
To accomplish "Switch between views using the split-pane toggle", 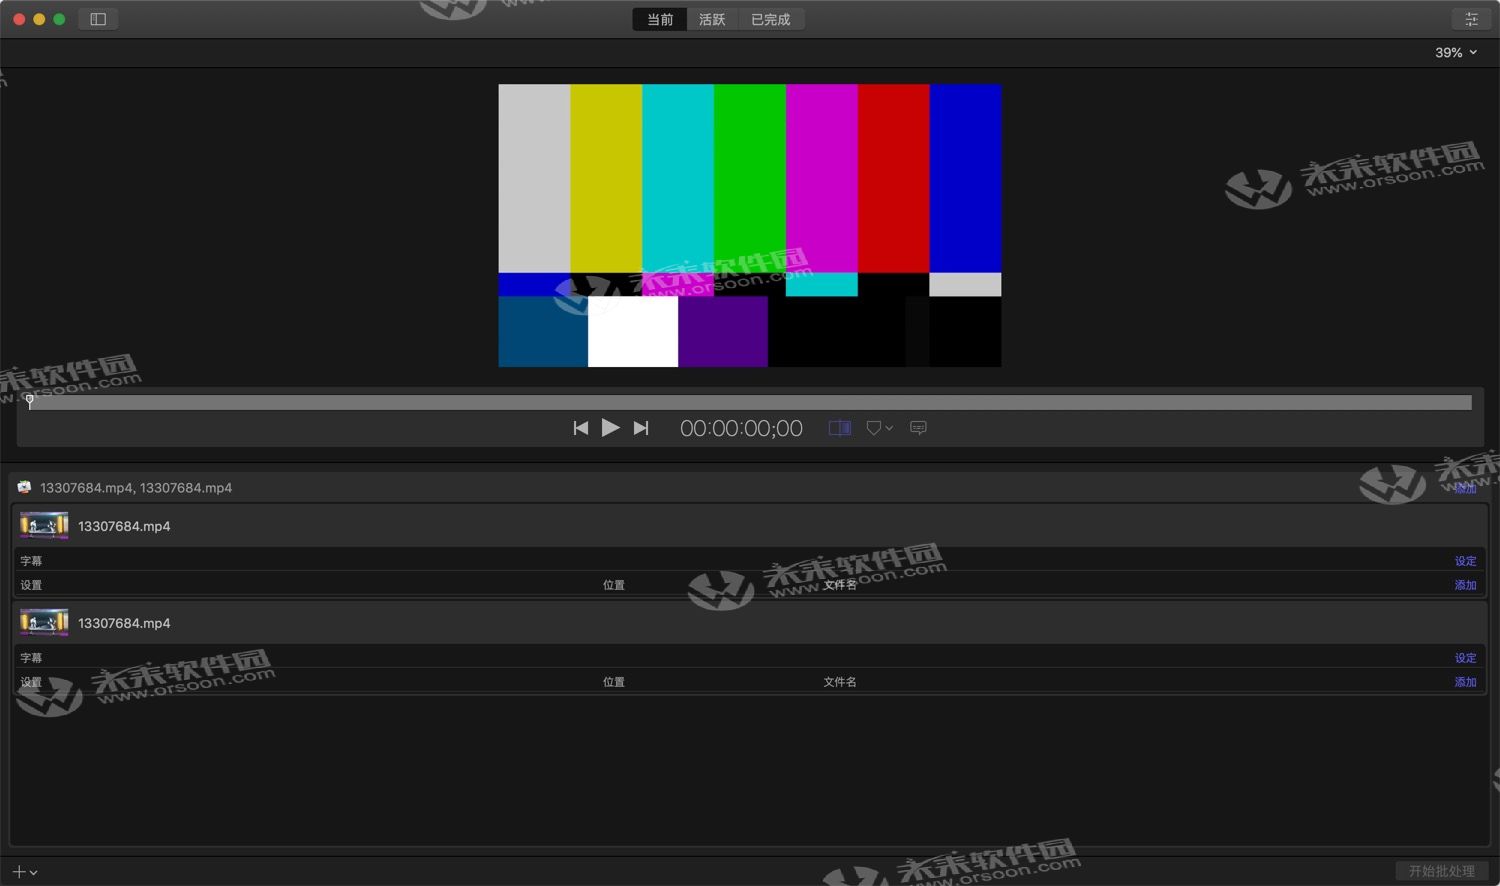I will tap(838, 427).
